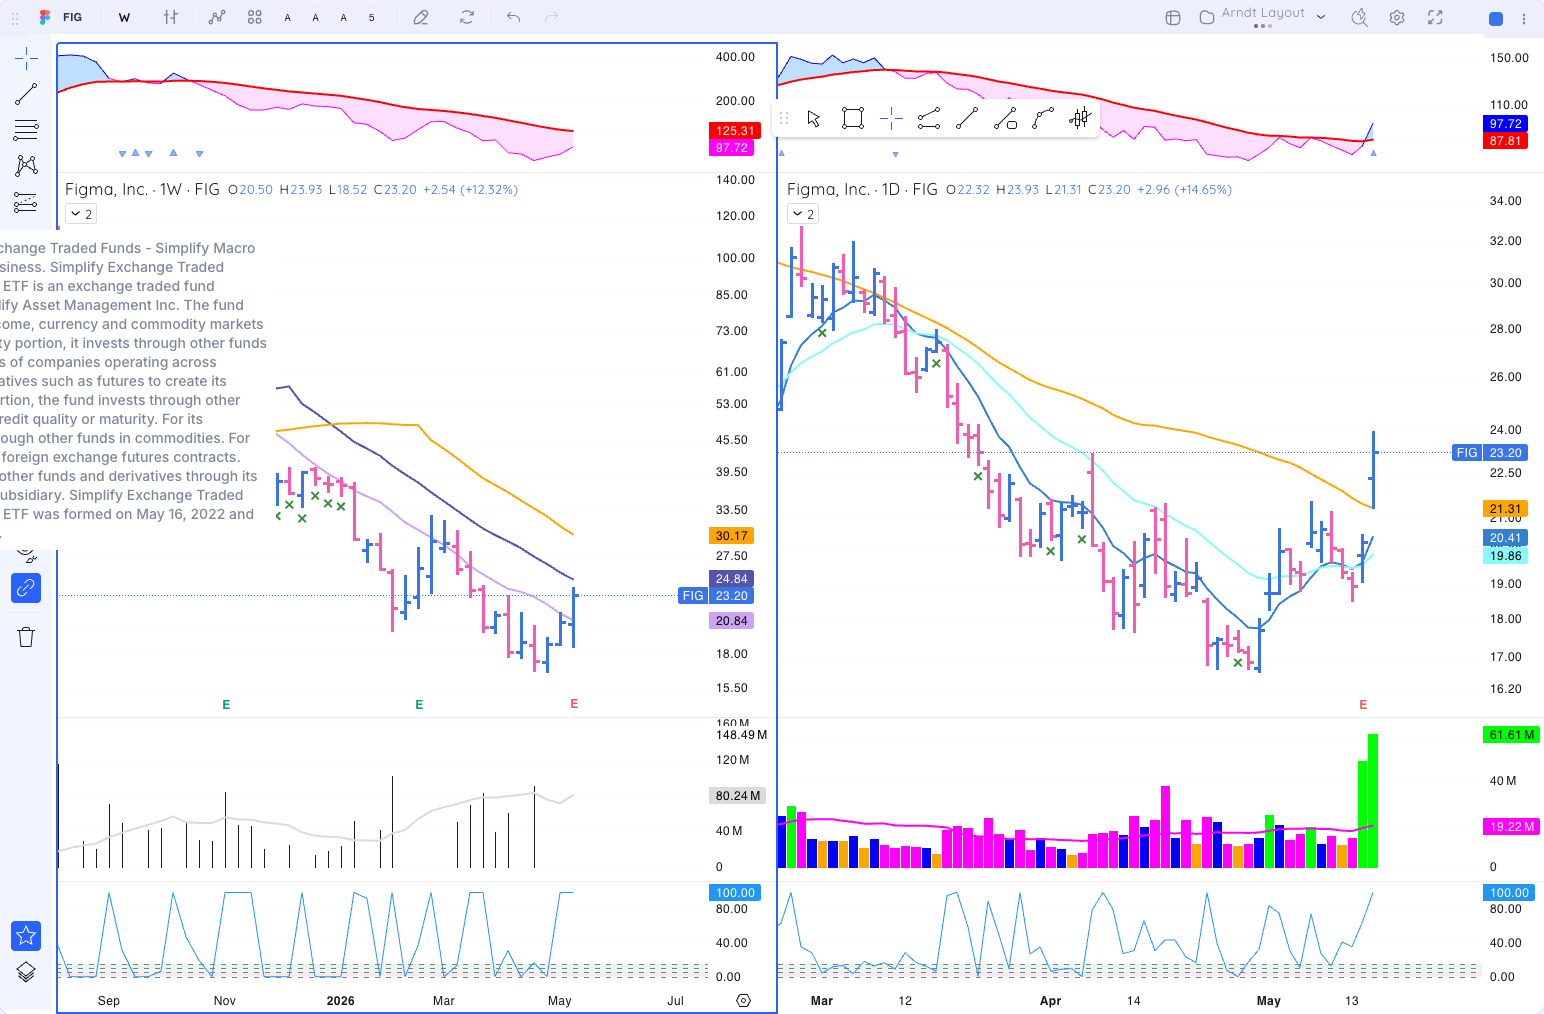Viewport: 1544px width, 1014px height.
Task: Select the trend line tool in sidebar
Action: 26,94
